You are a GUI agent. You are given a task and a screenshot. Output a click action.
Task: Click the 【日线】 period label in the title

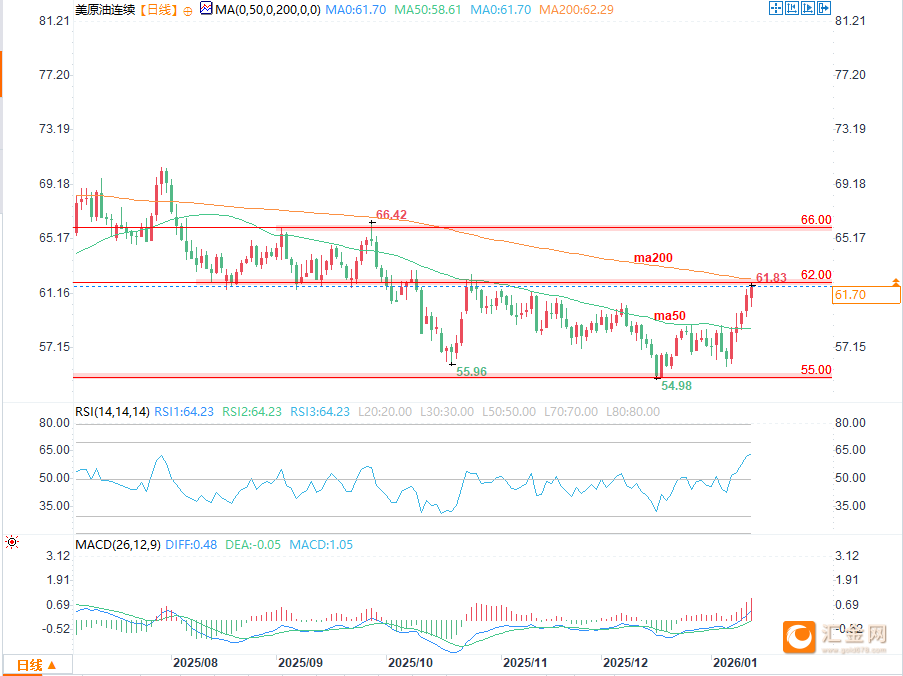pyautogui.click(x=159, y=9)
